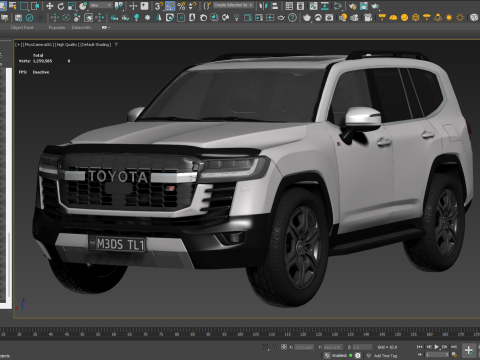The width and height of the screenshot is (480, 360).
Task: Select the Rotate tool
Action: pyautogui.click(x=61, y=6)
